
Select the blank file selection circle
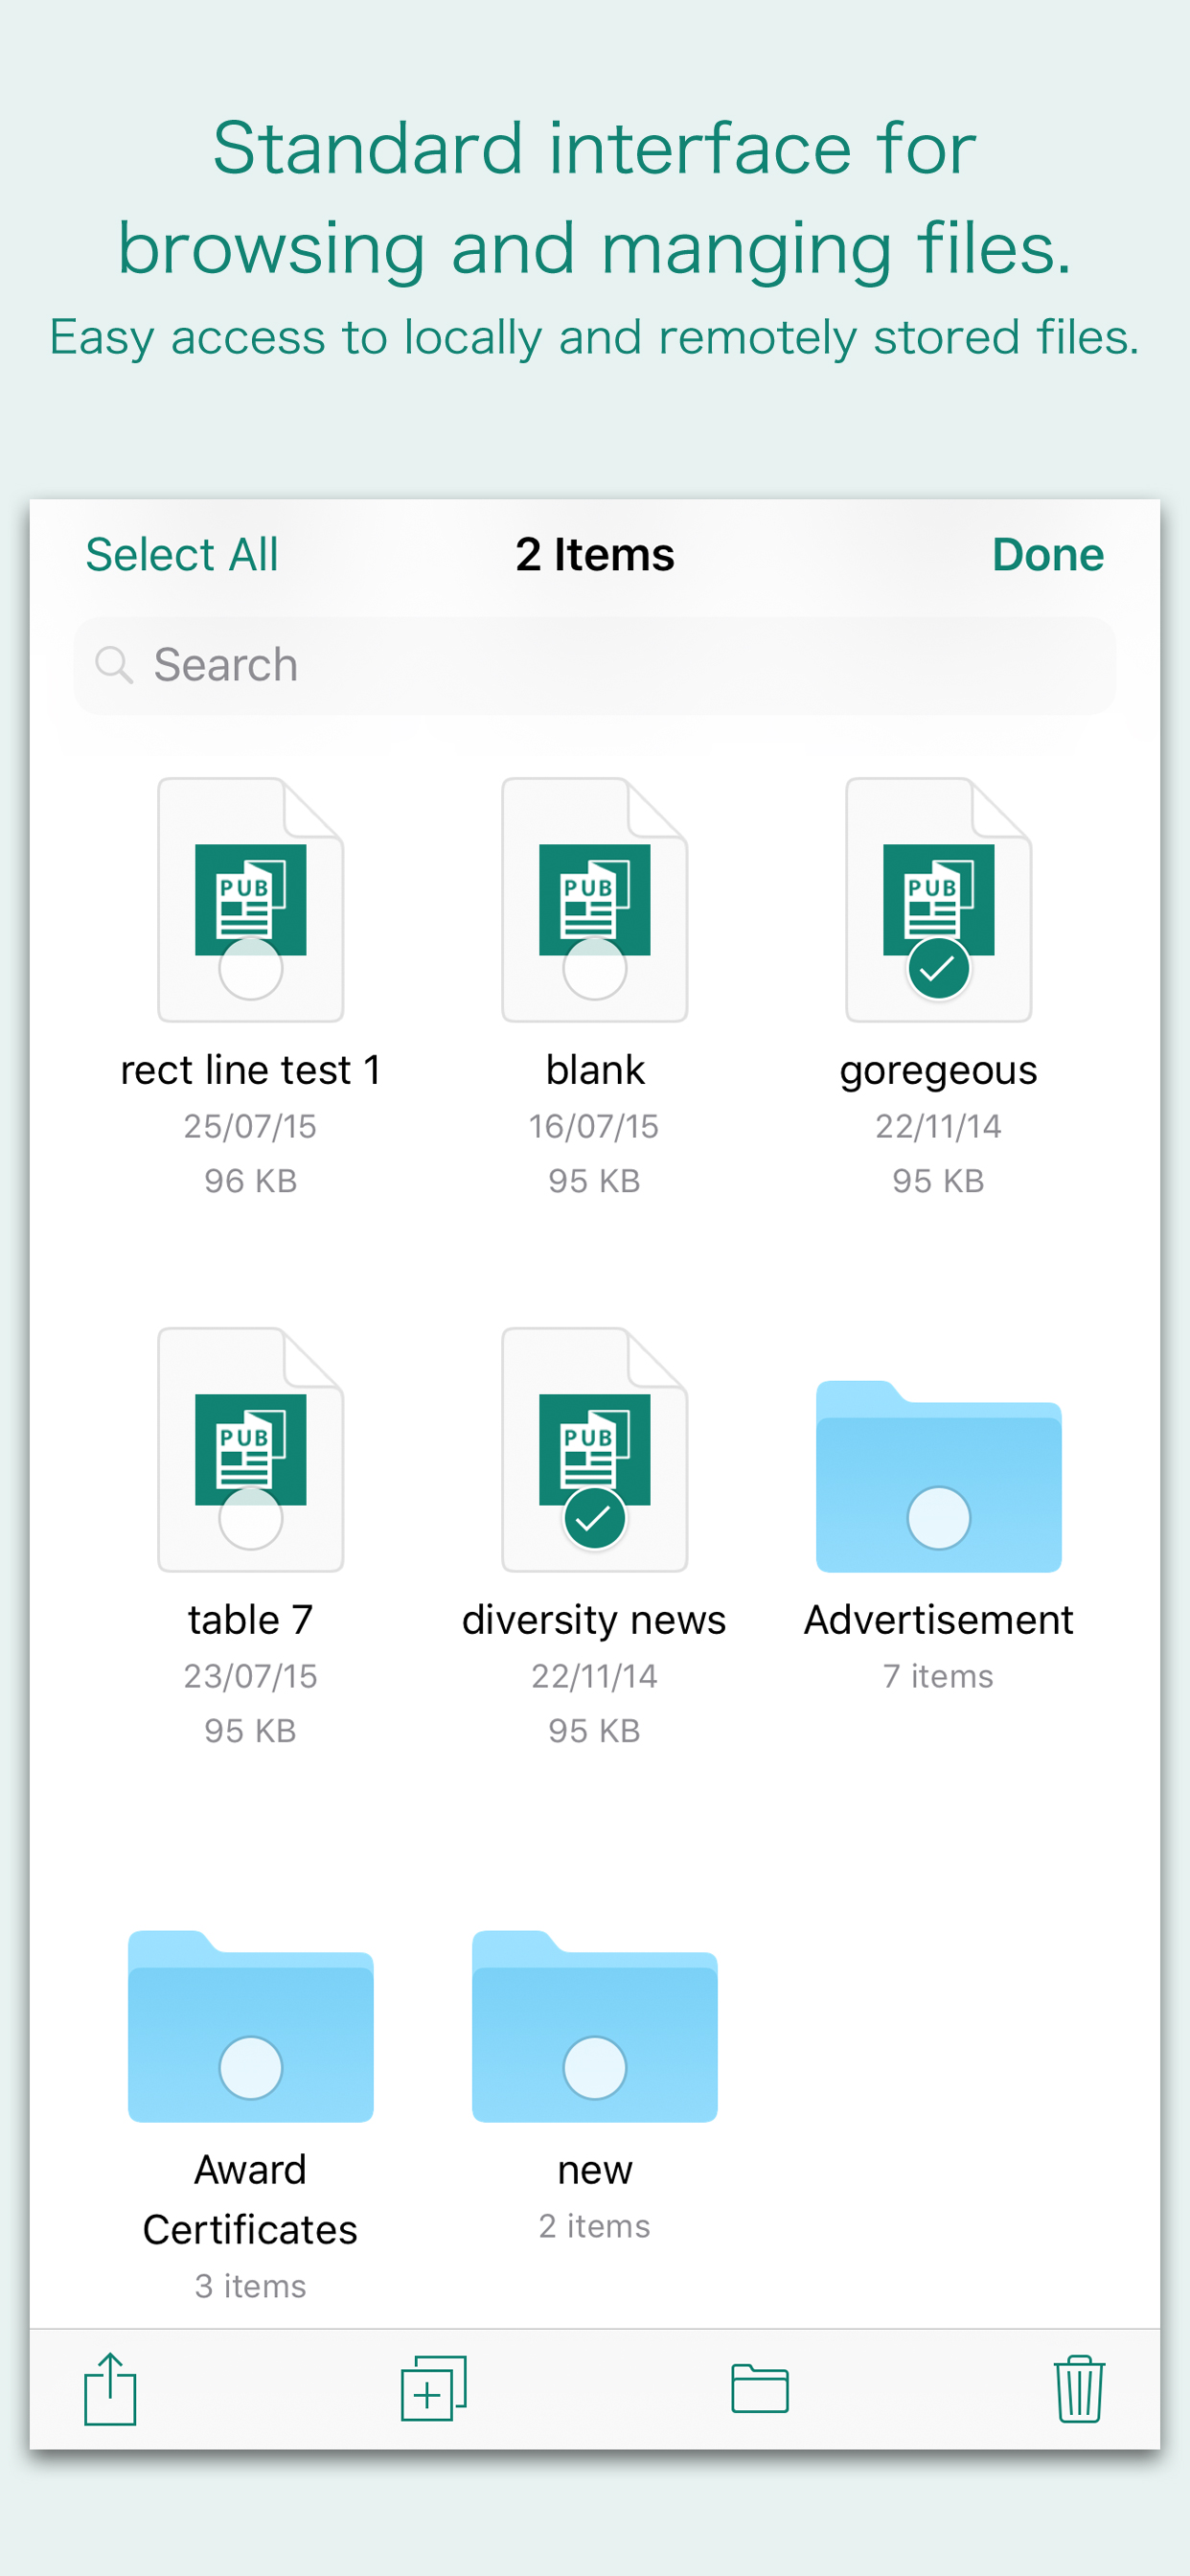[594, 968]
